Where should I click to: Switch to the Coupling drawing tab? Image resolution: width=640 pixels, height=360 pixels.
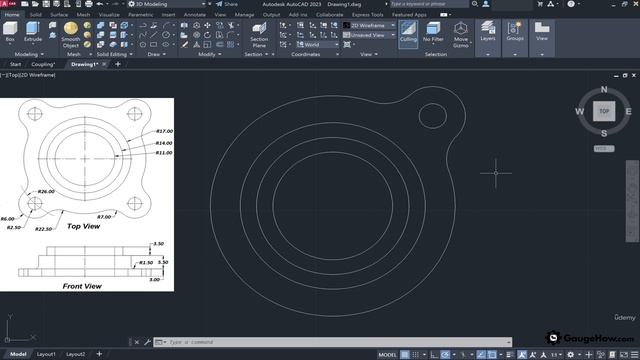[x=43, y=64]
